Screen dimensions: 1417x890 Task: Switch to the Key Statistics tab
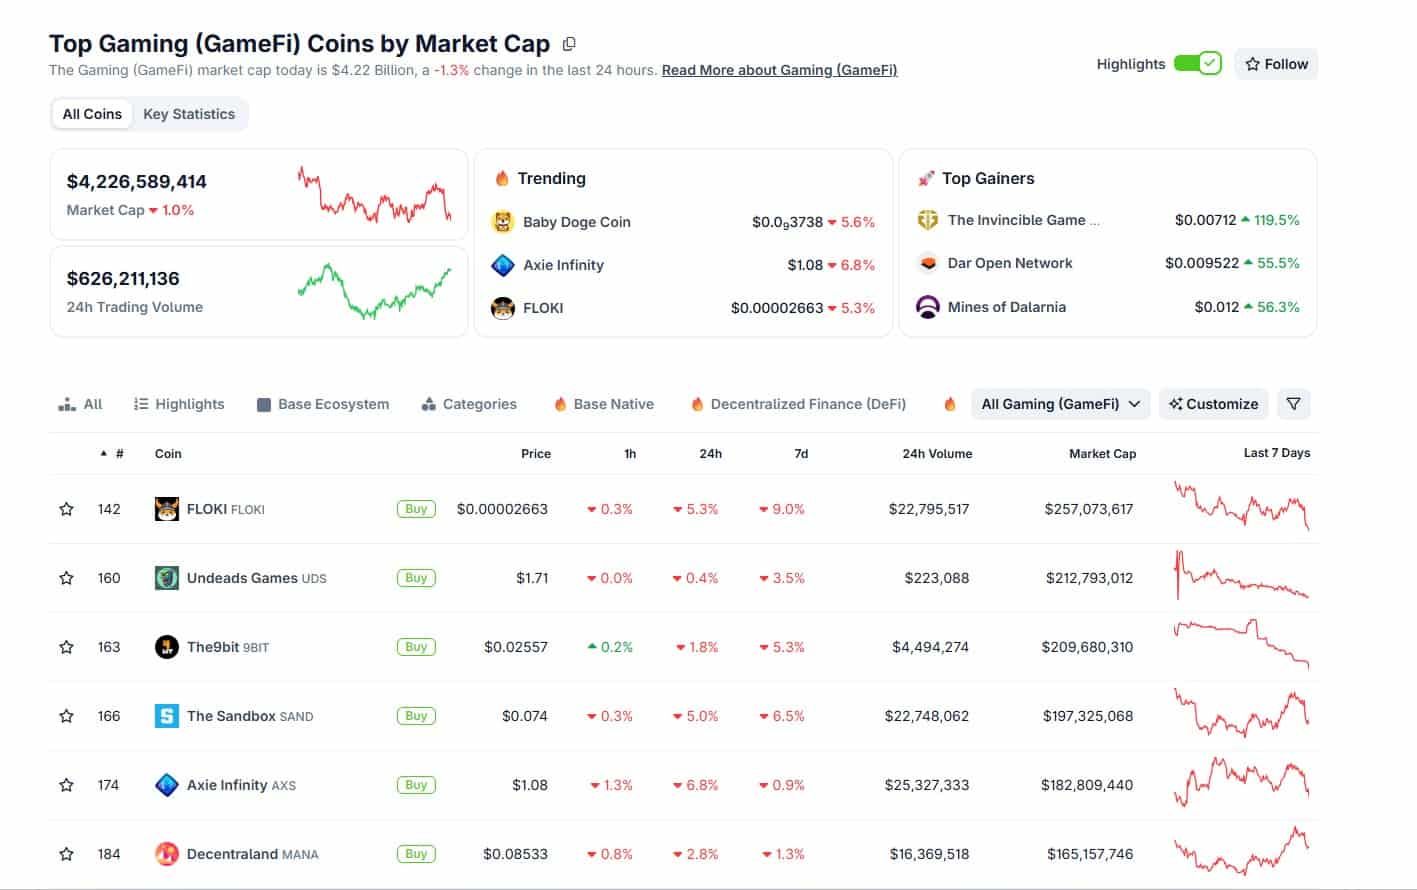[189, 113]
